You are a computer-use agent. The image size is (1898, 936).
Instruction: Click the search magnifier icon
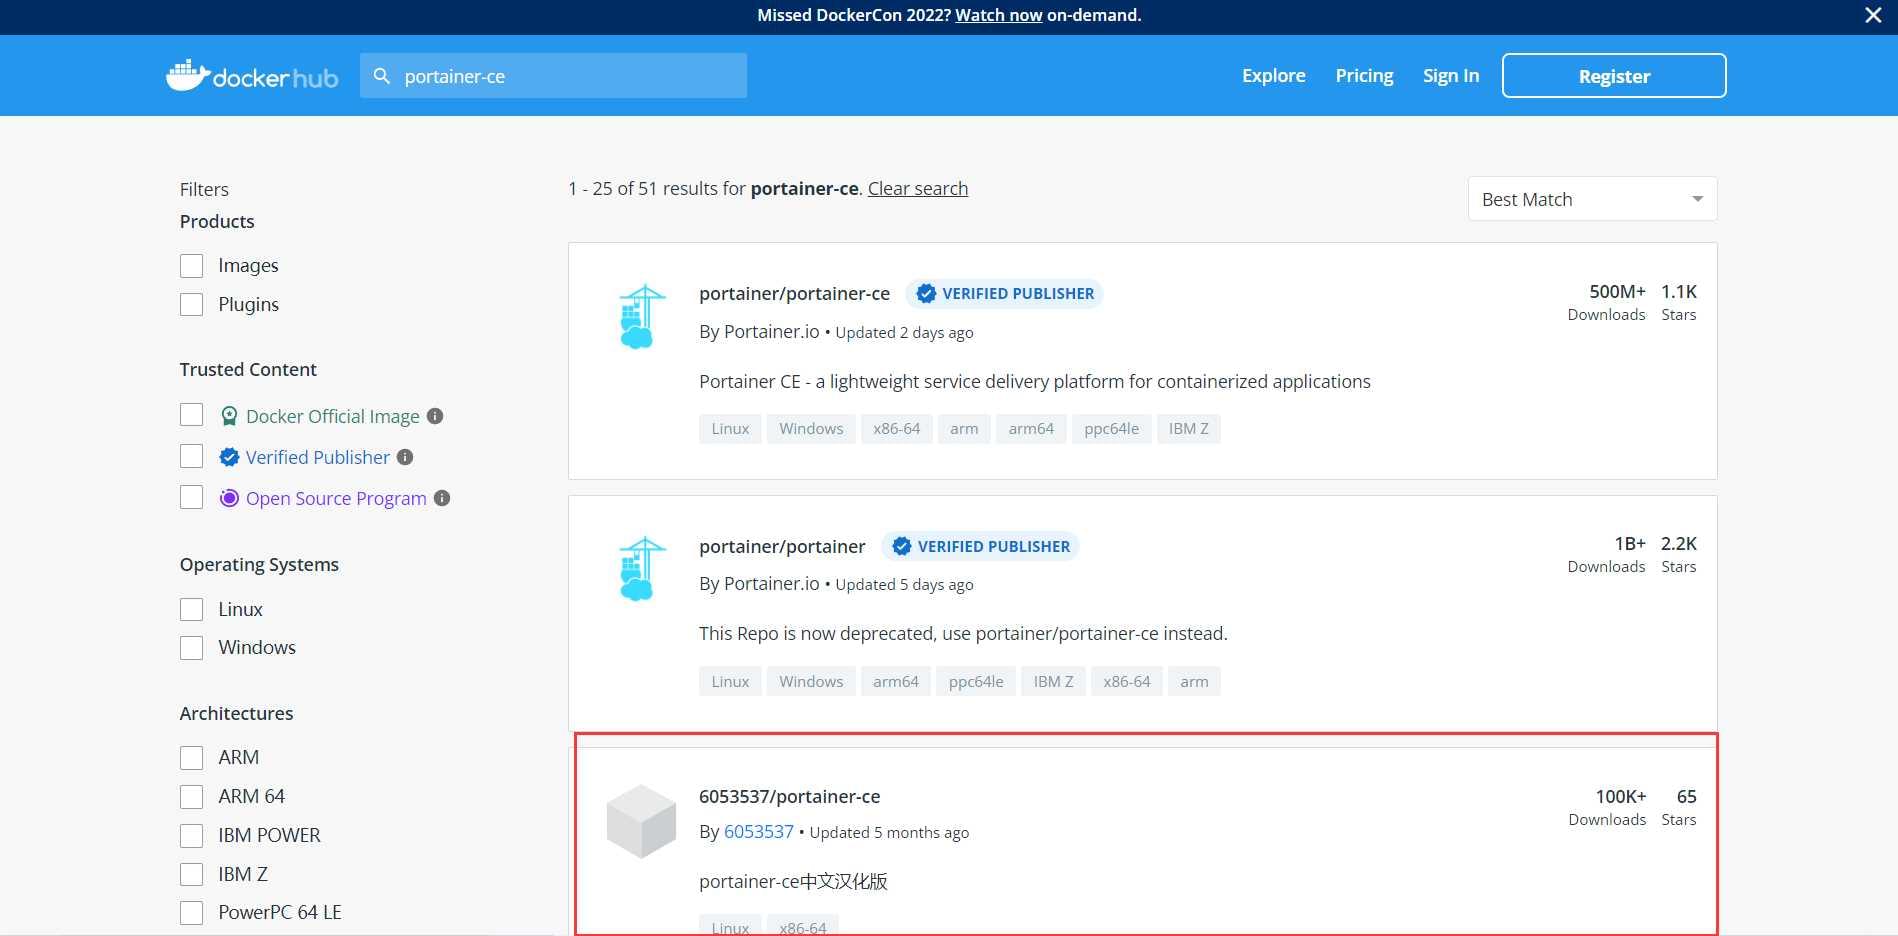[382, 76]
